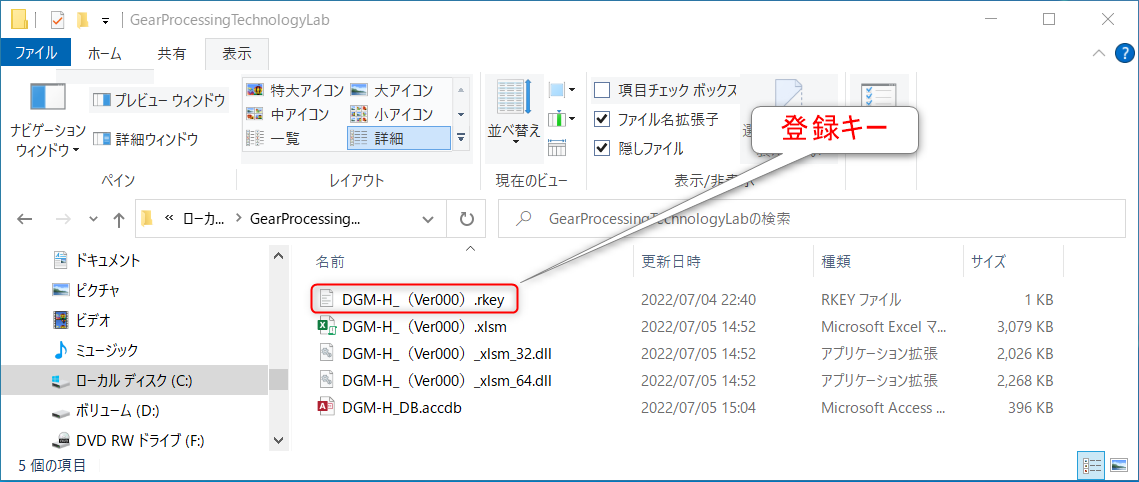The height and width of the screenshot is (482, 1139).
Task: Select 大アイコン layout
Action: [x=392, y=90]
